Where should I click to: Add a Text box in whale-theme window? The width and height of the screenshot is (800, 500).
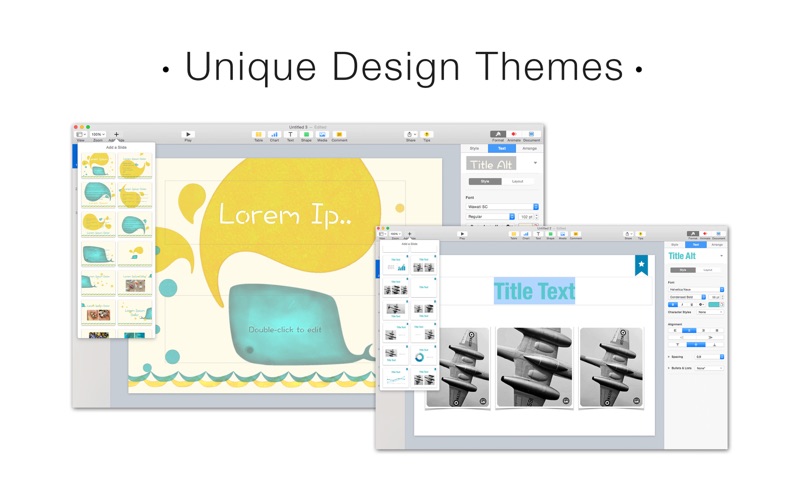point(290,135)
